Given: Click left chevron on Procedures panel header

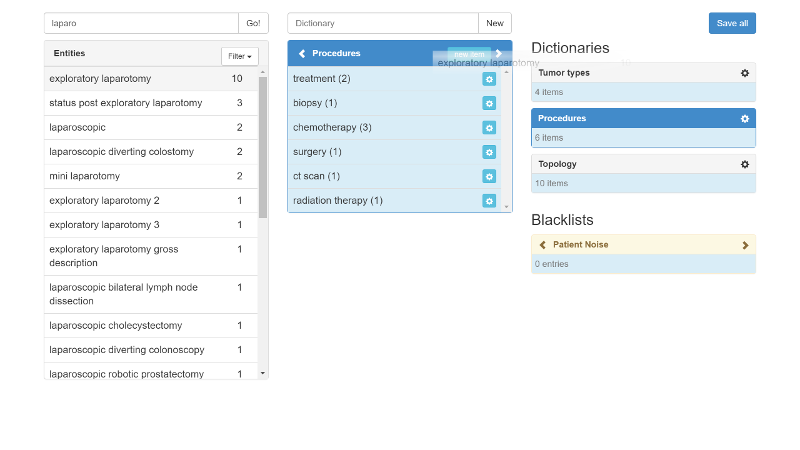Looking at the screenshot, I should pos(302,53).
